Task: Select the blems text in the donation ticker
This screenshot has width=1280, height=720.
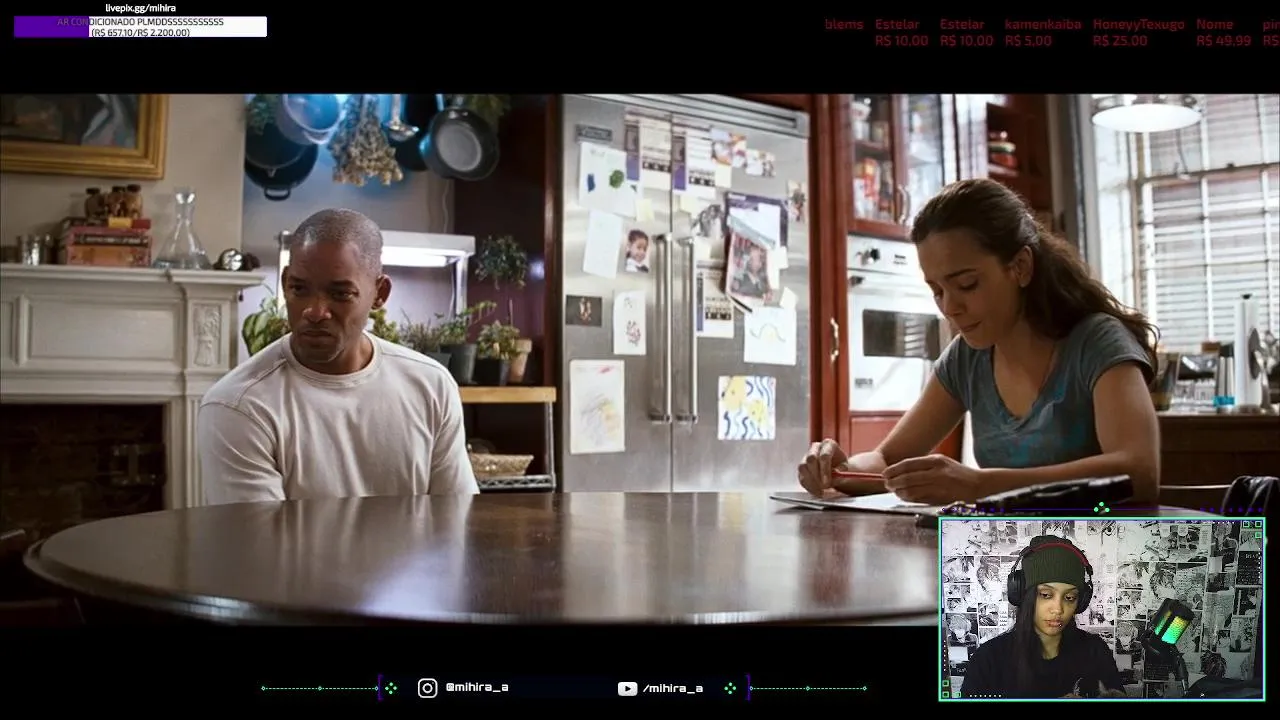Action: click(844, 24)
